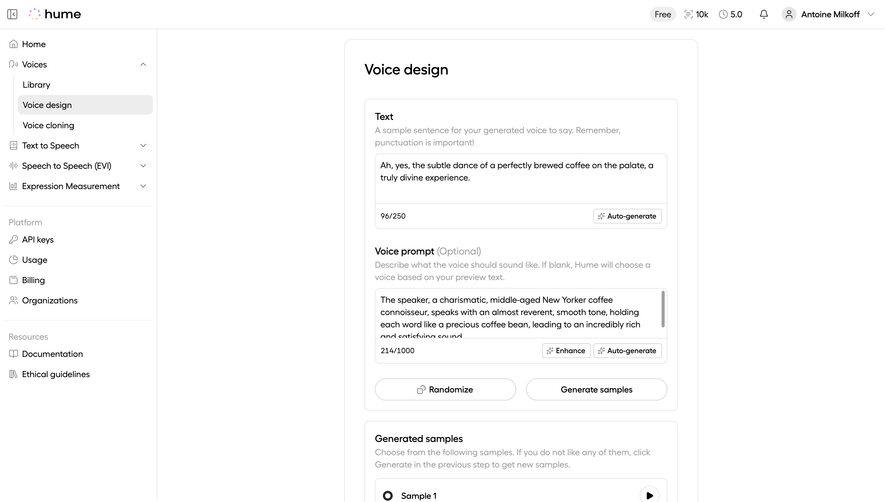Image resolution: width=885 pixels, height=502 pixels.
Task: Click the Home house icon
Action: pos(14,44)
